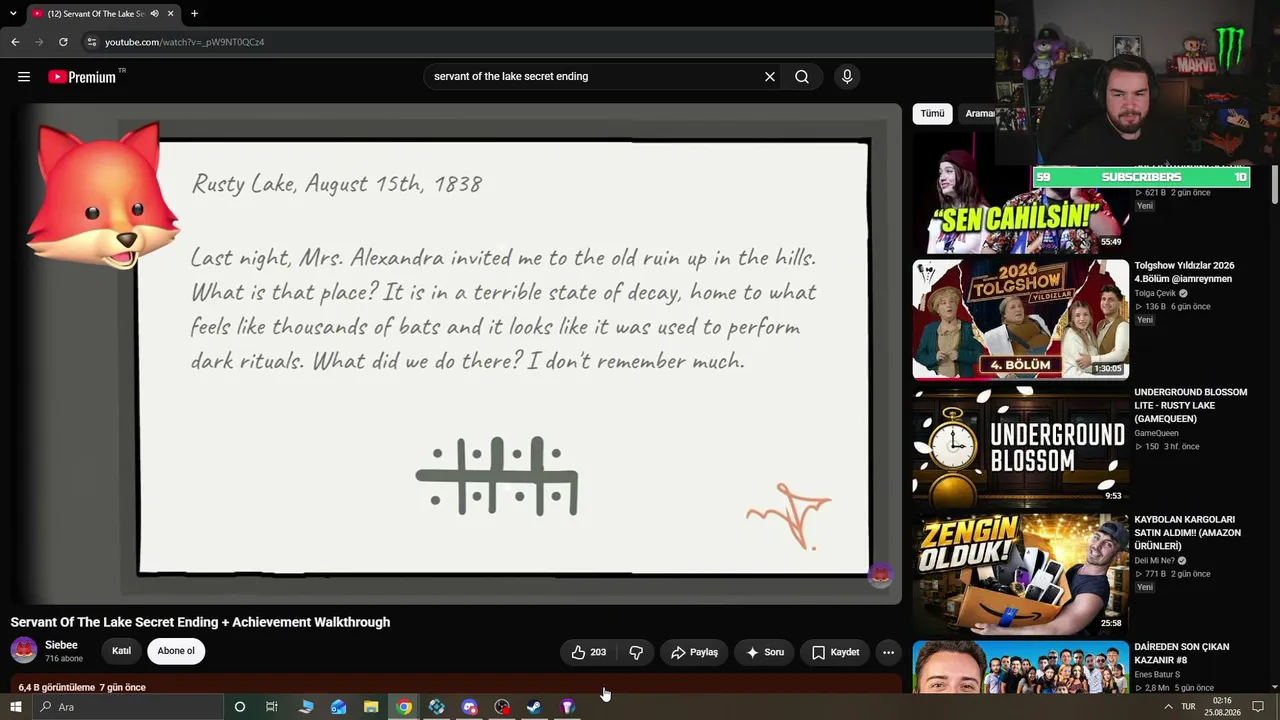Select the Tümü filter chip
Screen dimensions: 1280x720
(932, 114)
